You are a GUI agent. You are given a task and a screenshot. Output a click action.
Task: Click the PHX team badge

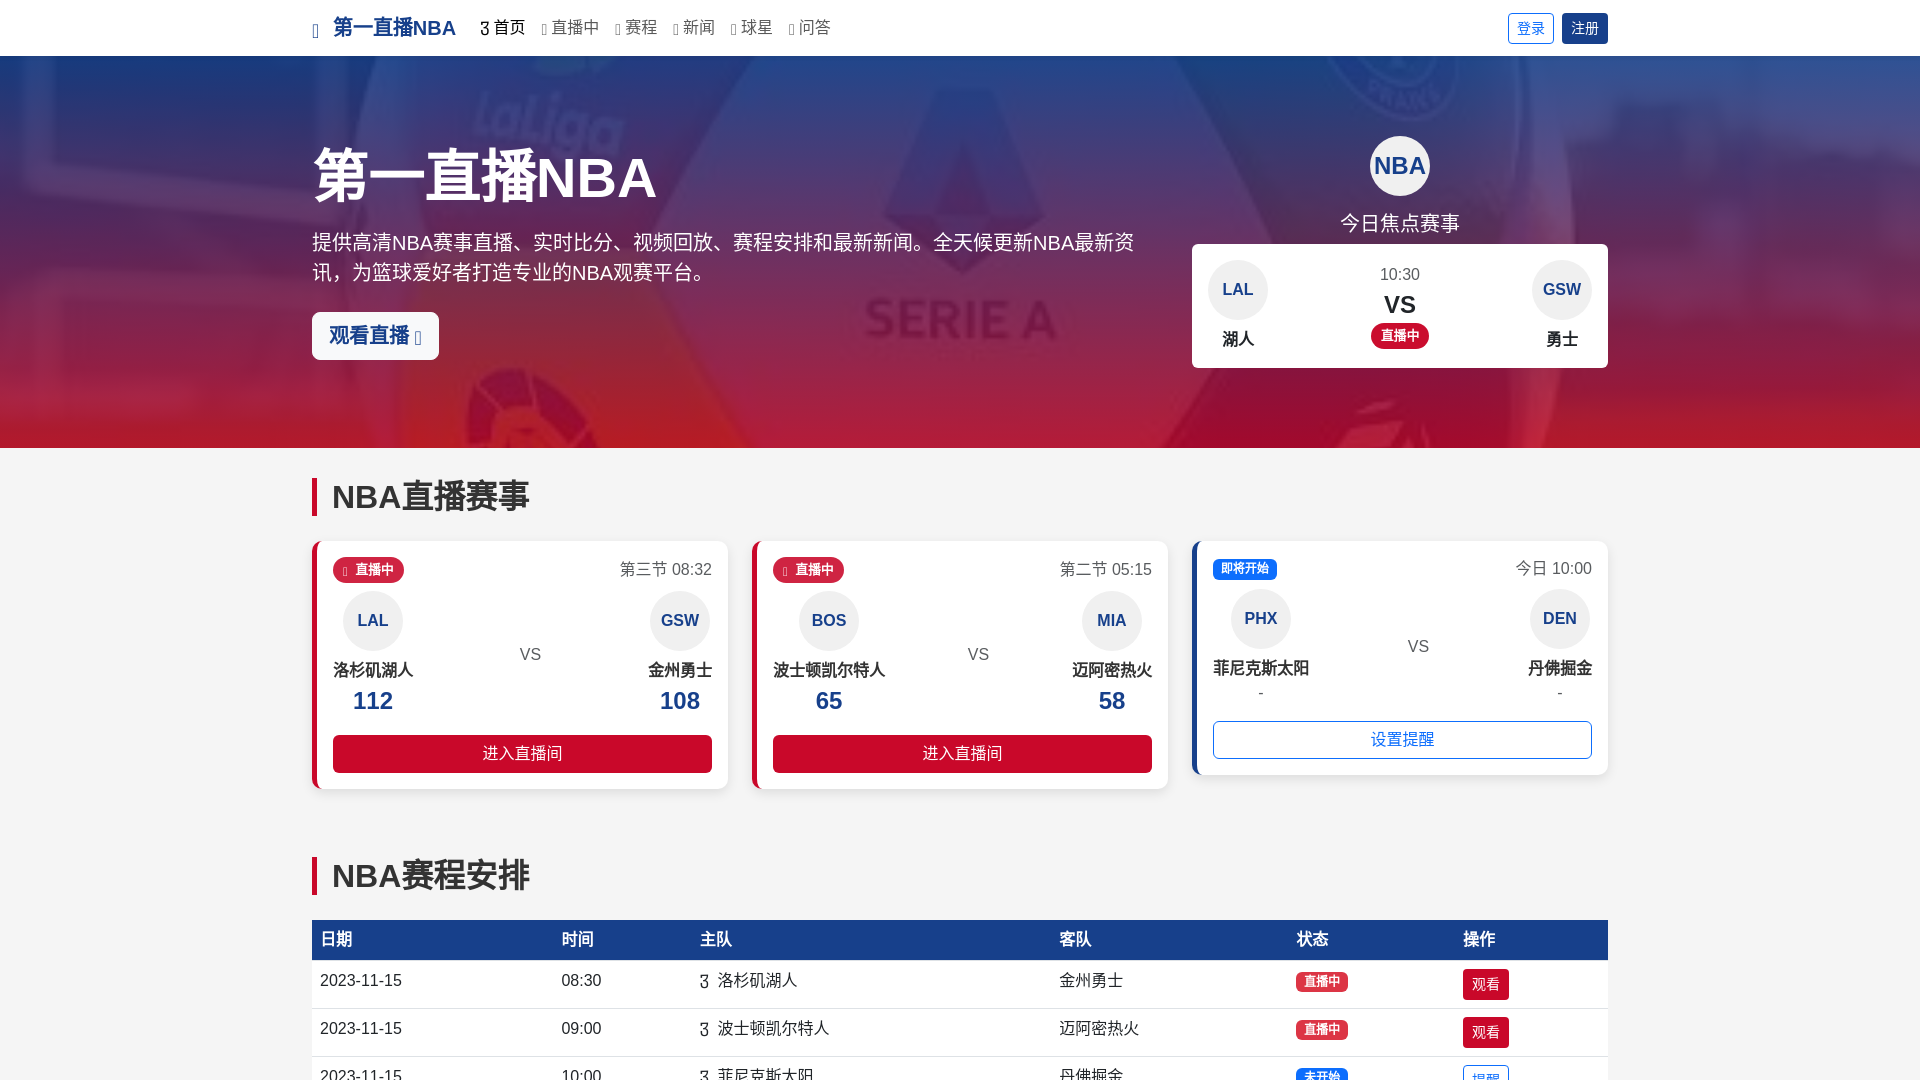(1261, 619)
